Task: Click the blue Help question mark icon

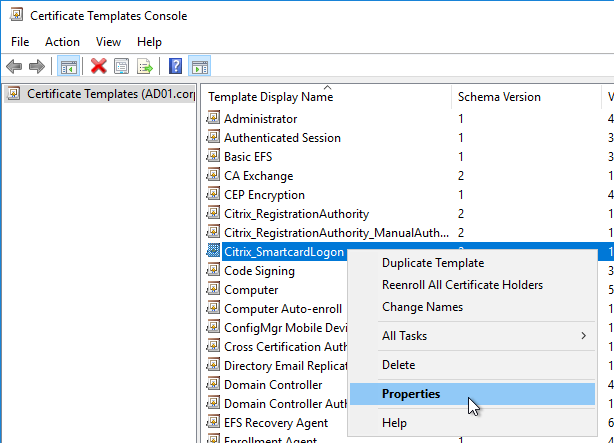Action: [175, 66]
